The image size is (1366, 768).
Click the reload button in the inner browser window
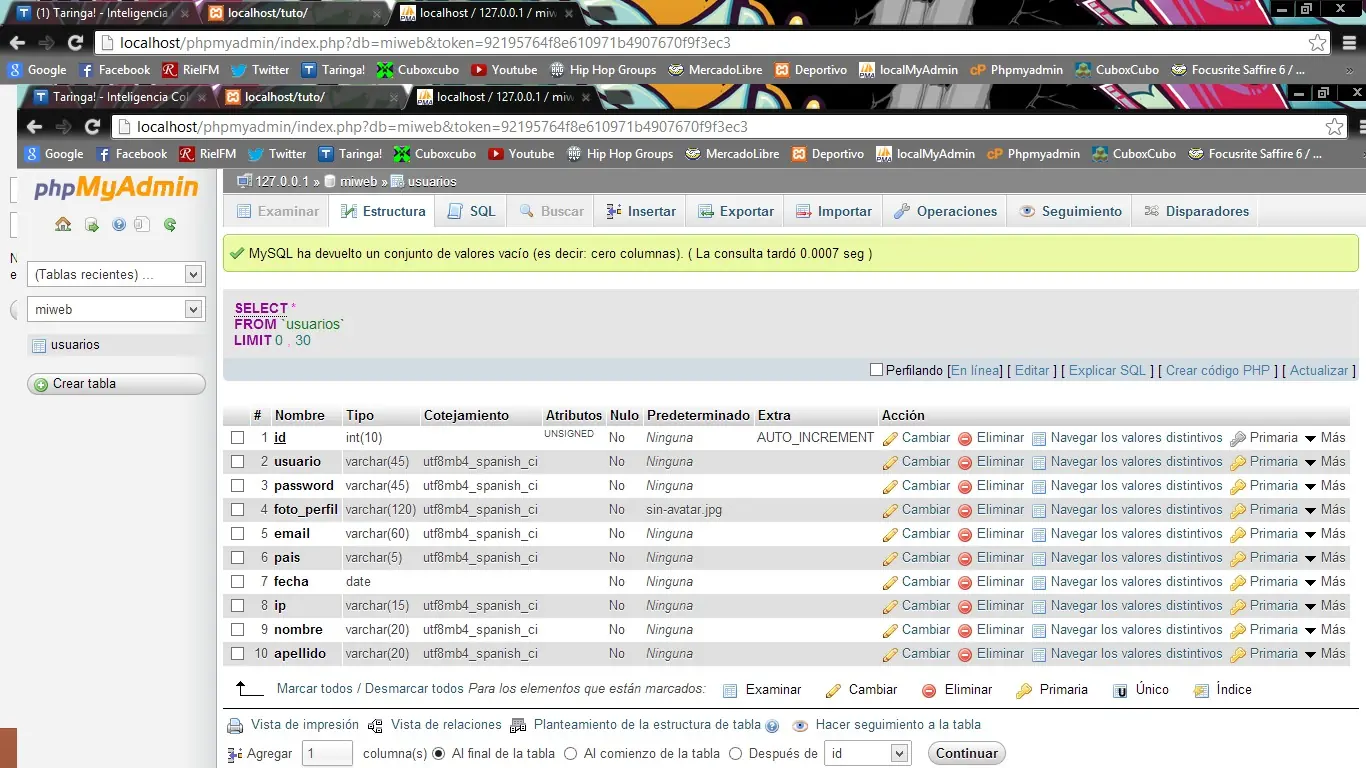[92, 127]
